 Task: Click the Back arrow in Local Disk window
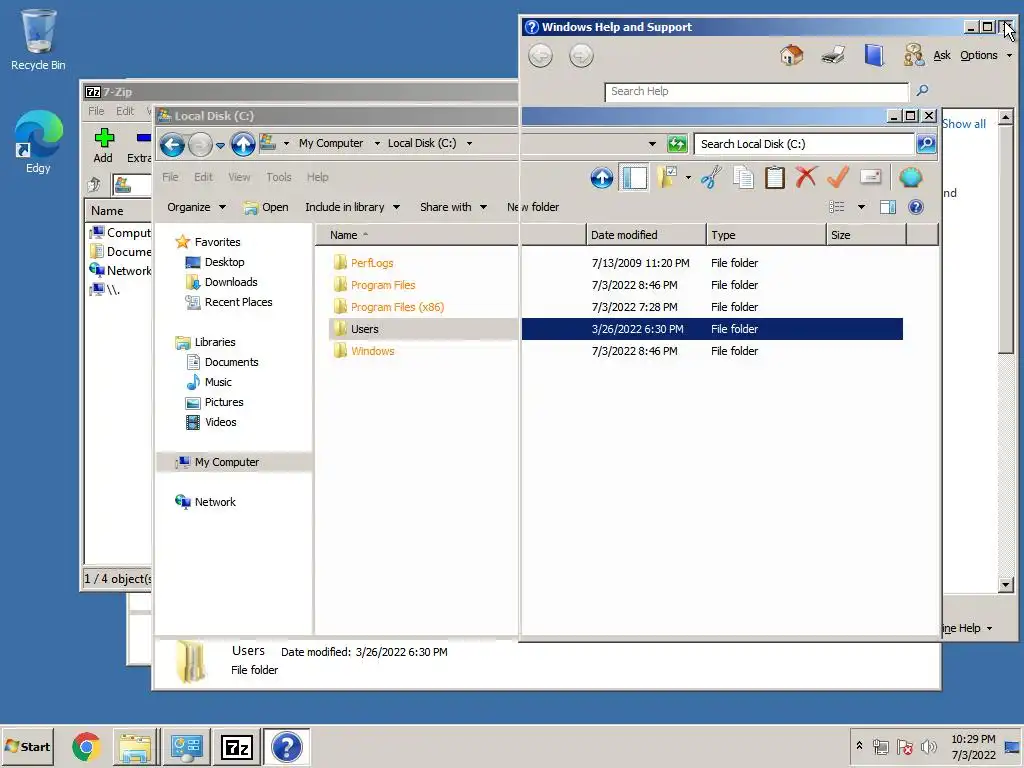(172, 144)
